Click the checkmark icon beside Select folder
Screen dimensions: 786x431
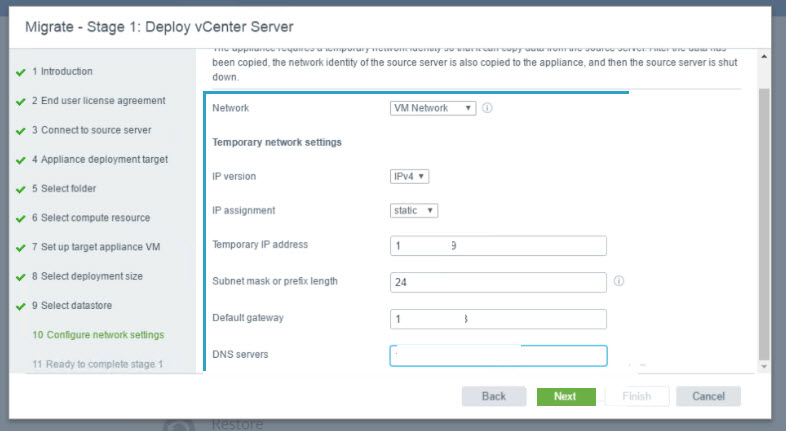point(21,189)
